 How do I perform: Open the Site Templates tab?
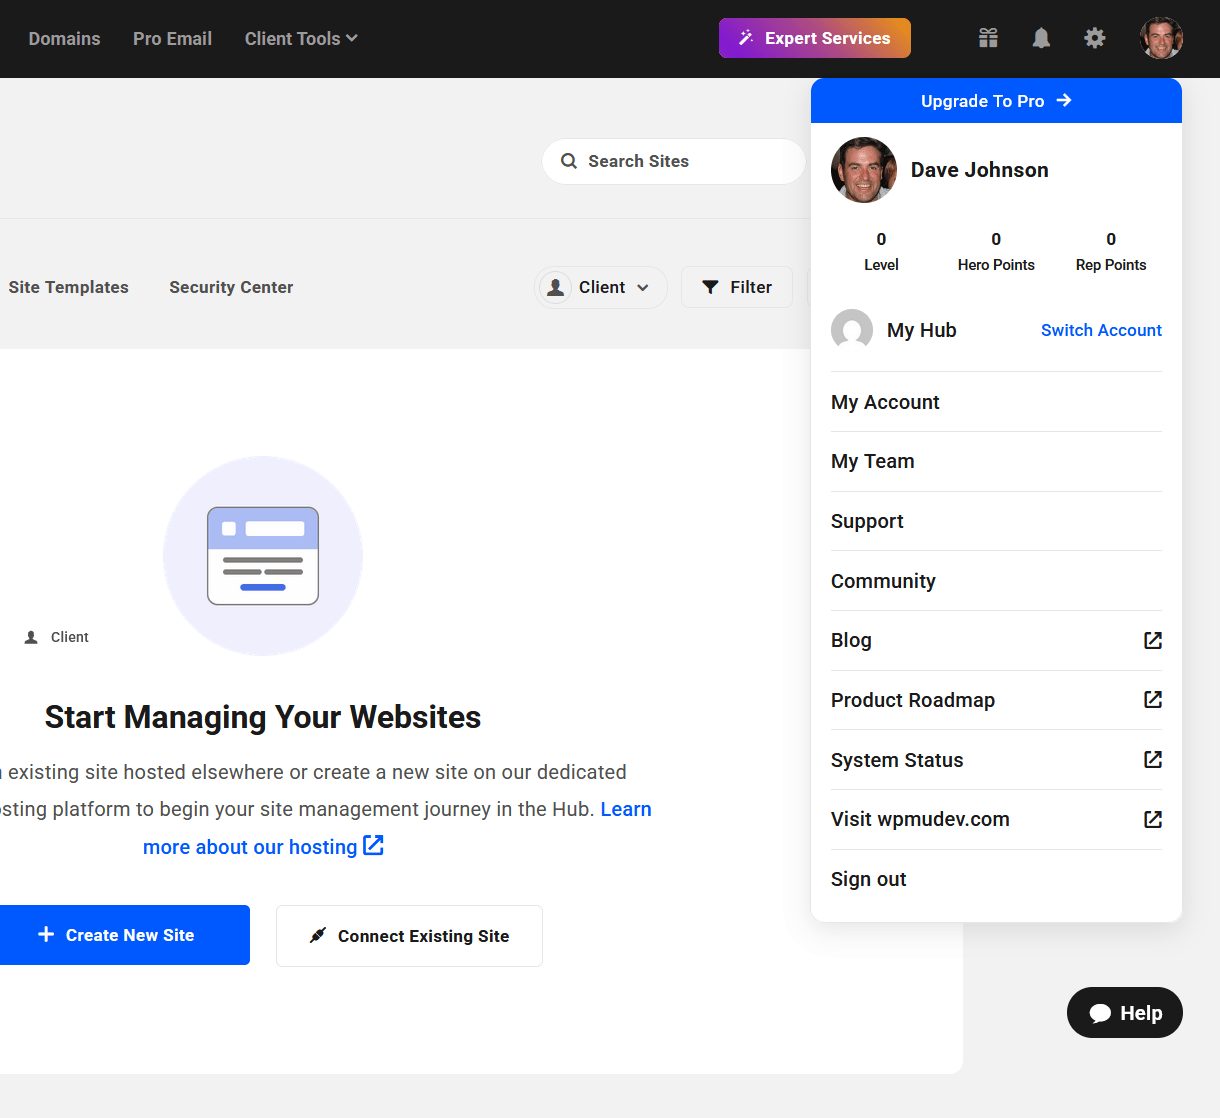(x=68, y=287)
